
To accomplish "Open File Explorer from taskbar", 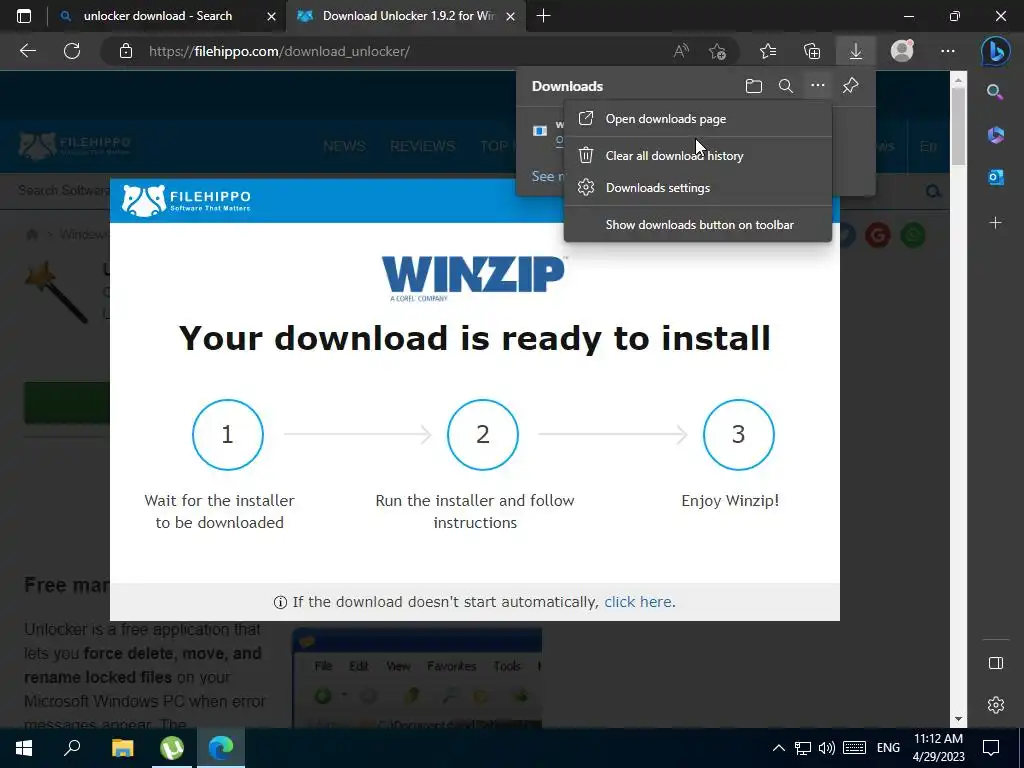I will click(122, 748).
